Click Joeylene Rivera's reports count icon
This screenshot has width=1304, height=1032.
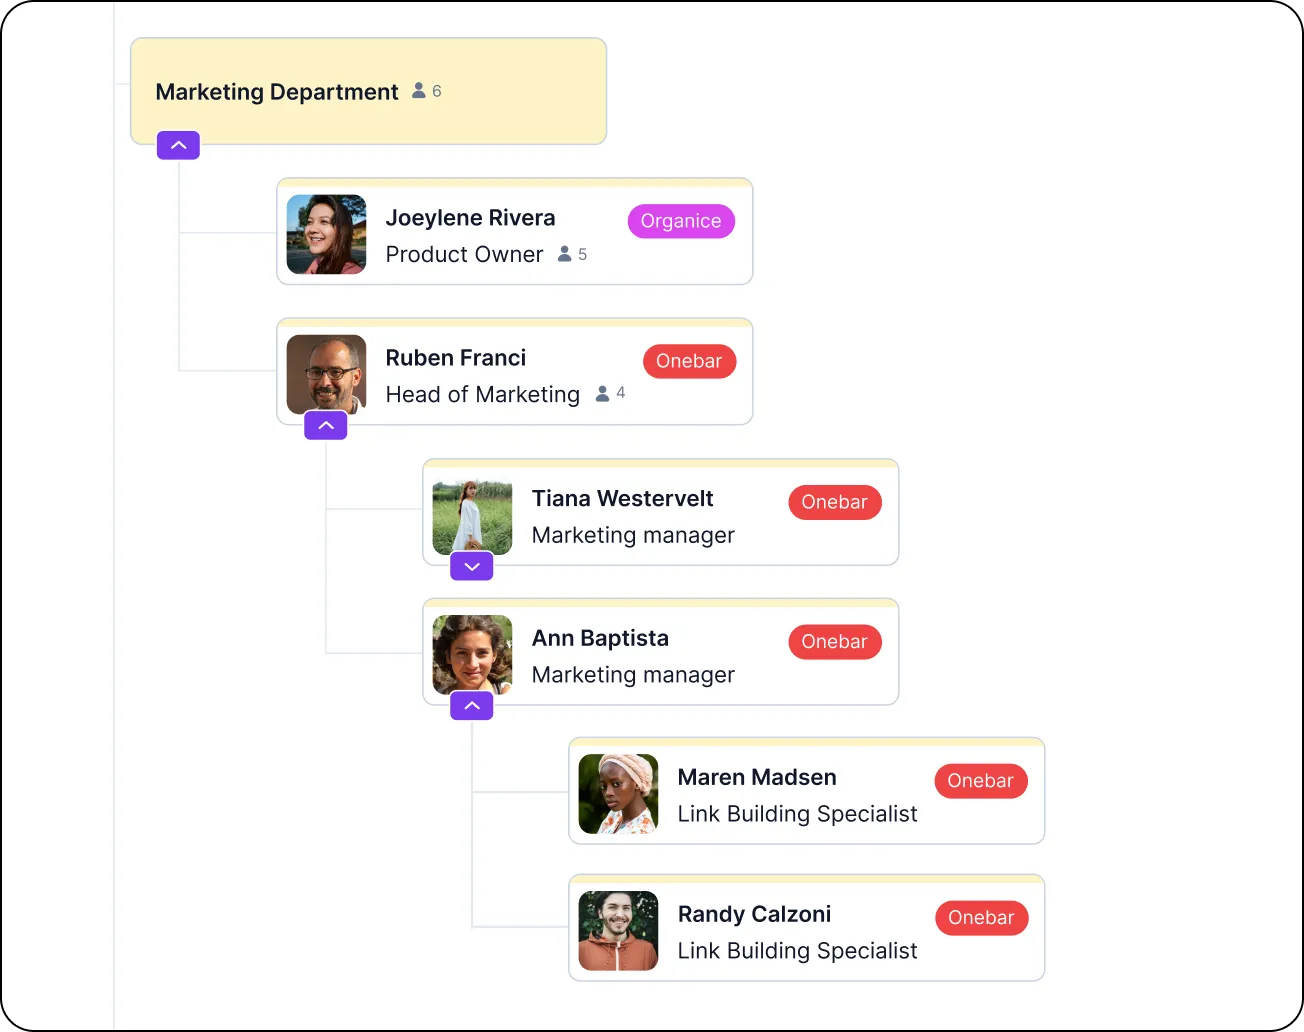(565, 254)
